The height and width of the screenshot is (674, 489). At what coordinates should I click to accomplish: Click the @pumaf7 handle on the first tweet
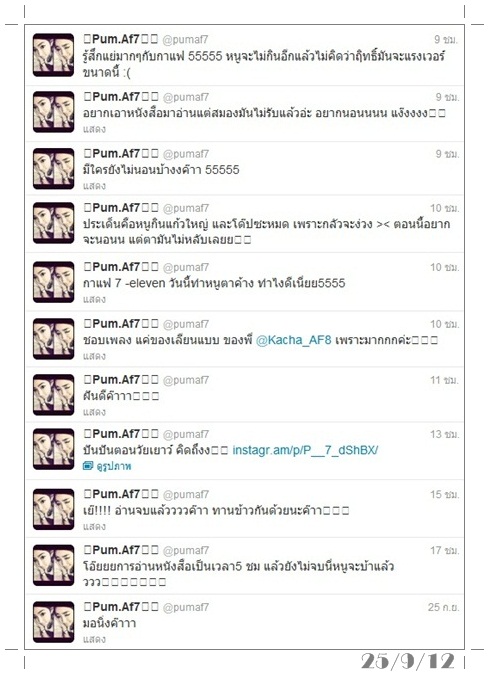coord(185,40)
